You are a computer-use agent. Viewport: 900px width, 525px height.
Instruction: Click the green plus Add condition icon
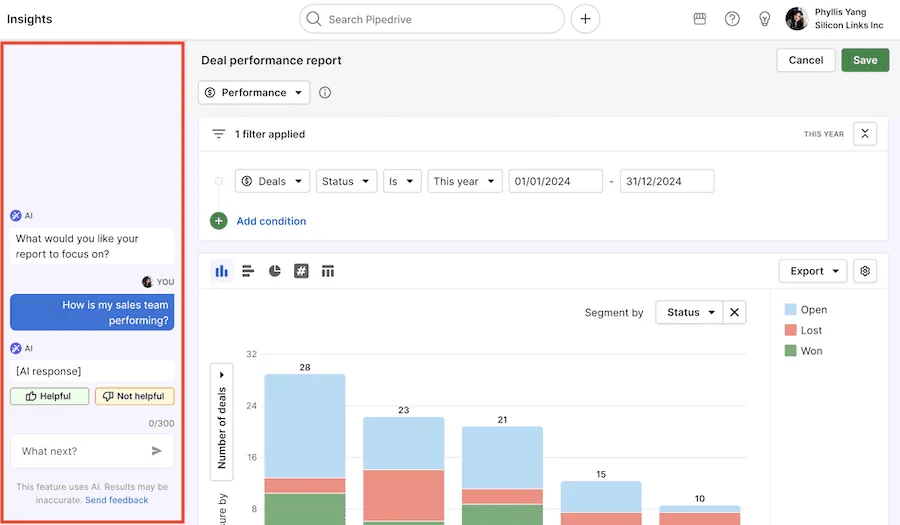[x=219, y=221]
